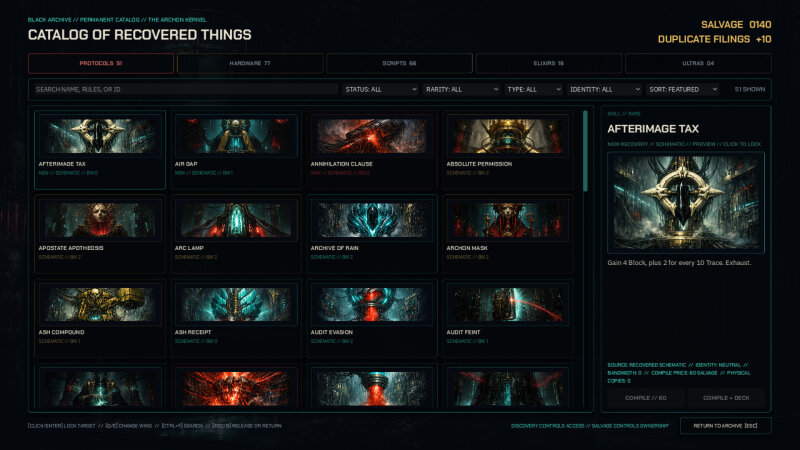This screenshot has width=800, height=450.
Task: Open the Ash Compound card
Action: [100, 318]
